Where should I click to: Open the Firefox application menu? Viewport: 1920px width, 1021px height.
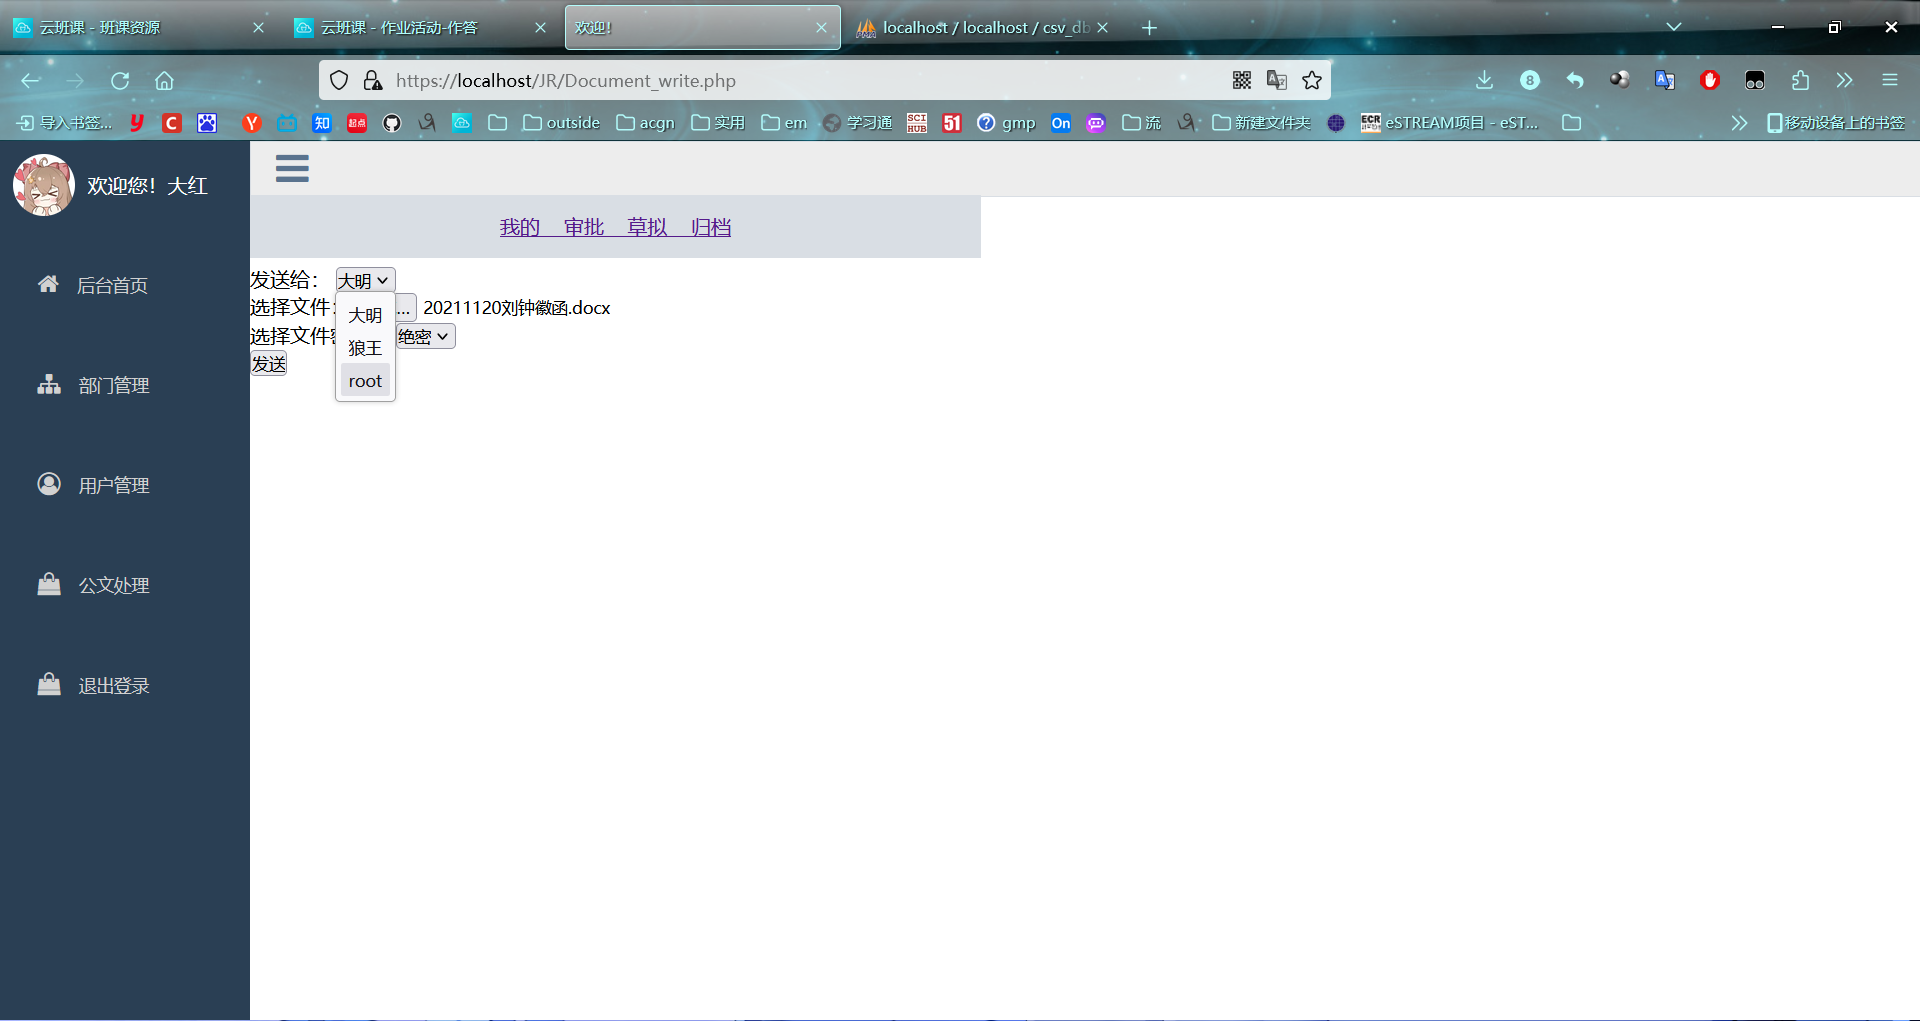1889,81
